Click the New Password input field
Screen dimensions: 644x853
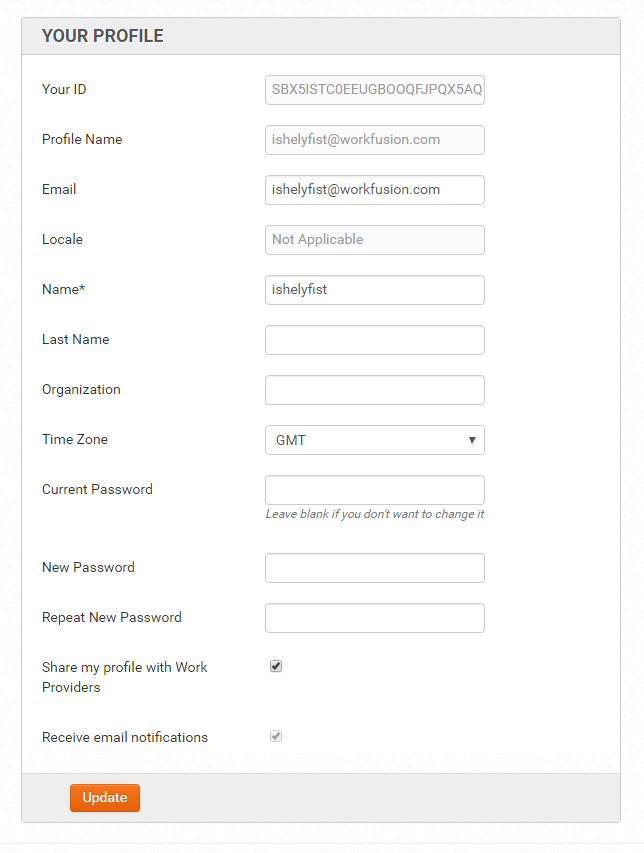[x=375, y=568]
